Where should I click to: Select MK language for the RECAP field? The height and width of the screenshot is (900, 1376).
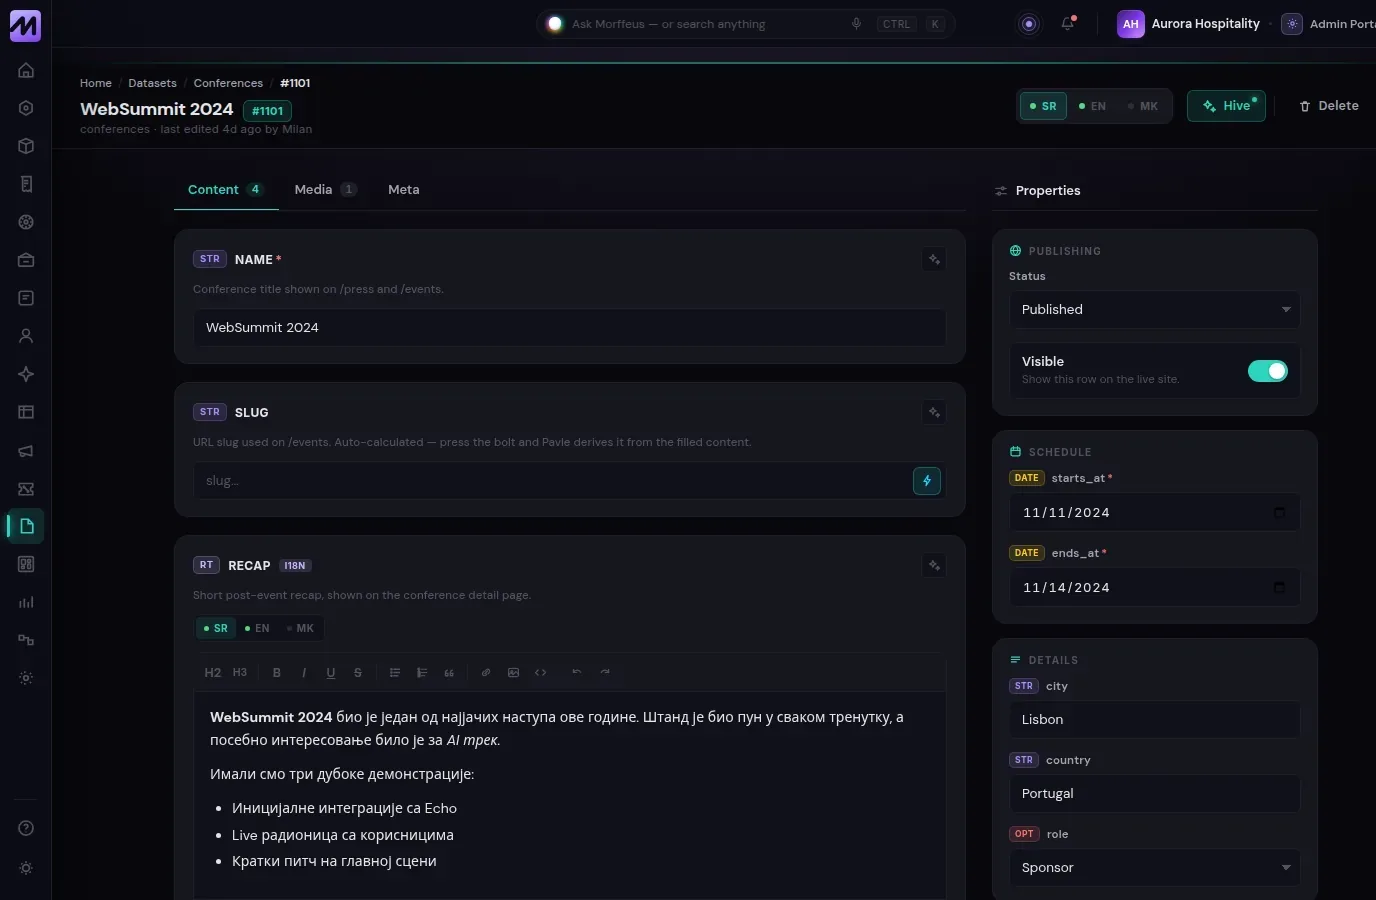pos(300,628)
